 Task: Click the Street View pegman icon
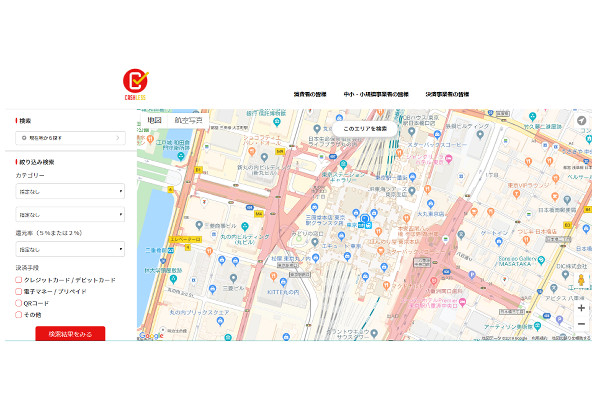point(581,280)
